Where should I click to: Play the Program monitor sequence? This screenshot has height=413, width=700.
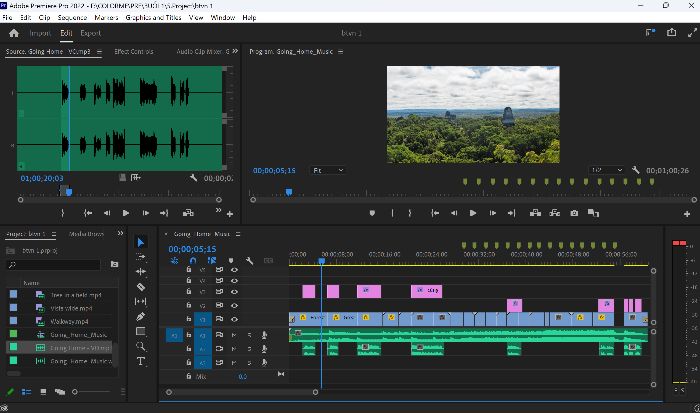point(473,213)
